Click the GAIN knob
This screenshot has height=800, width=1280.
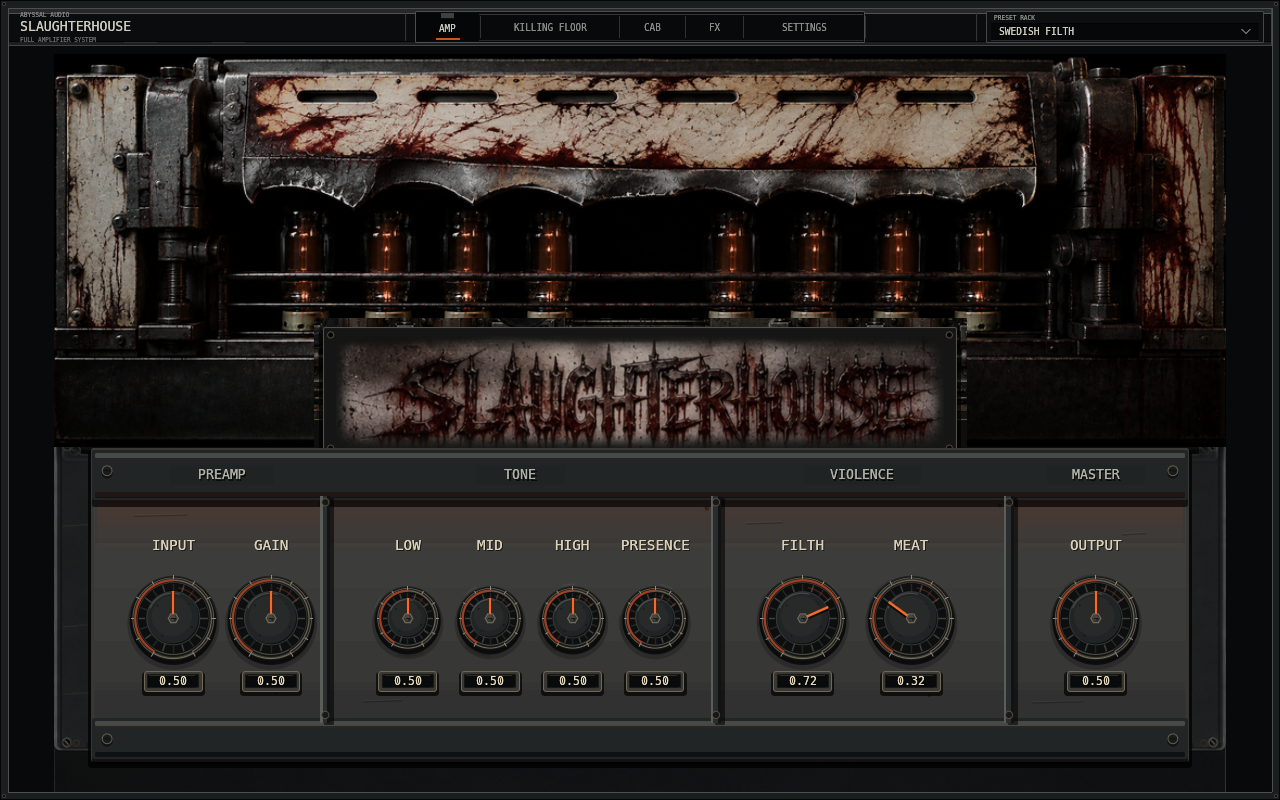[271, 618]
